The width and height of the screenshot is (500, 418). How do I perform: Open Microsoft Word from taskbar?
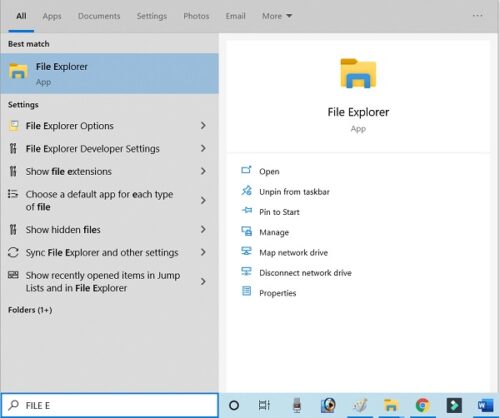point(485,405)
